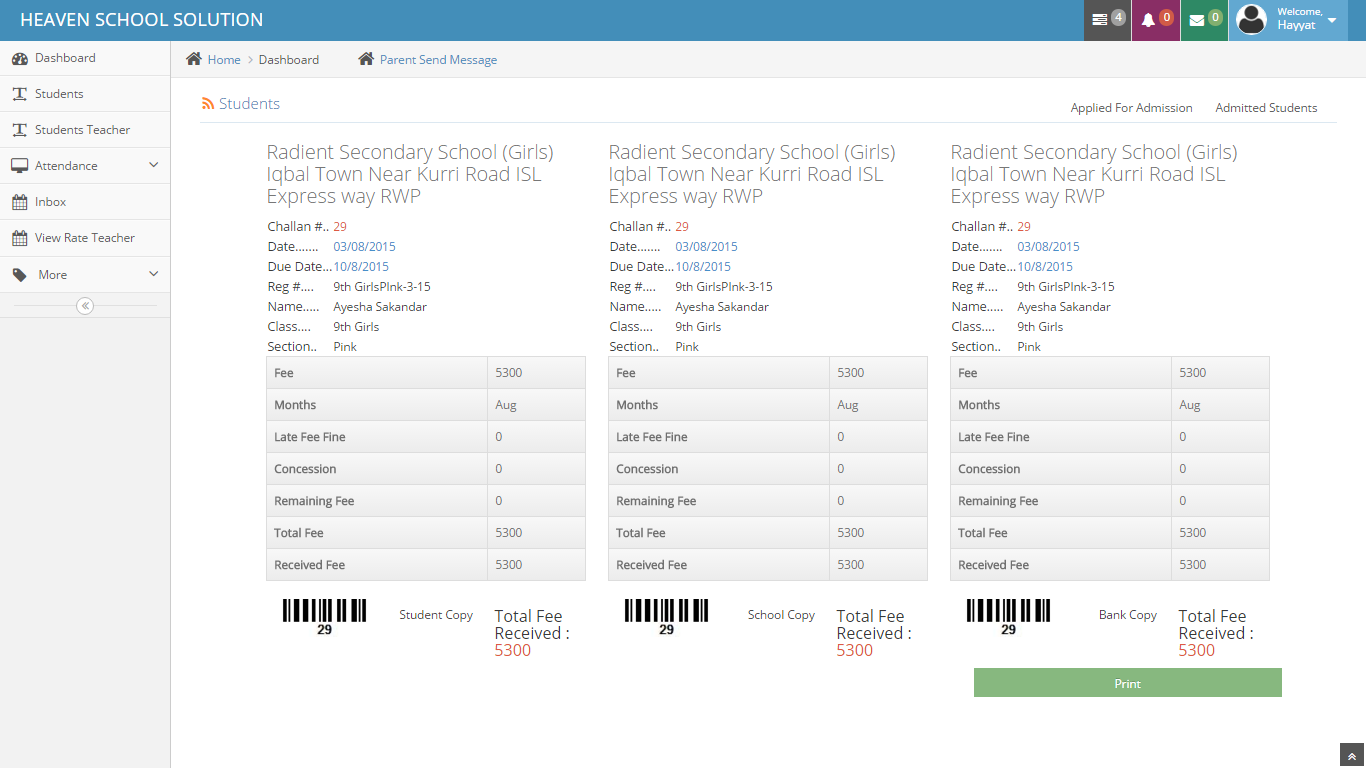This screenshot has height=768, width=1366.
Task: Click the Dashboard gauge icon in sidebar
Action: (x=19, y=58)
